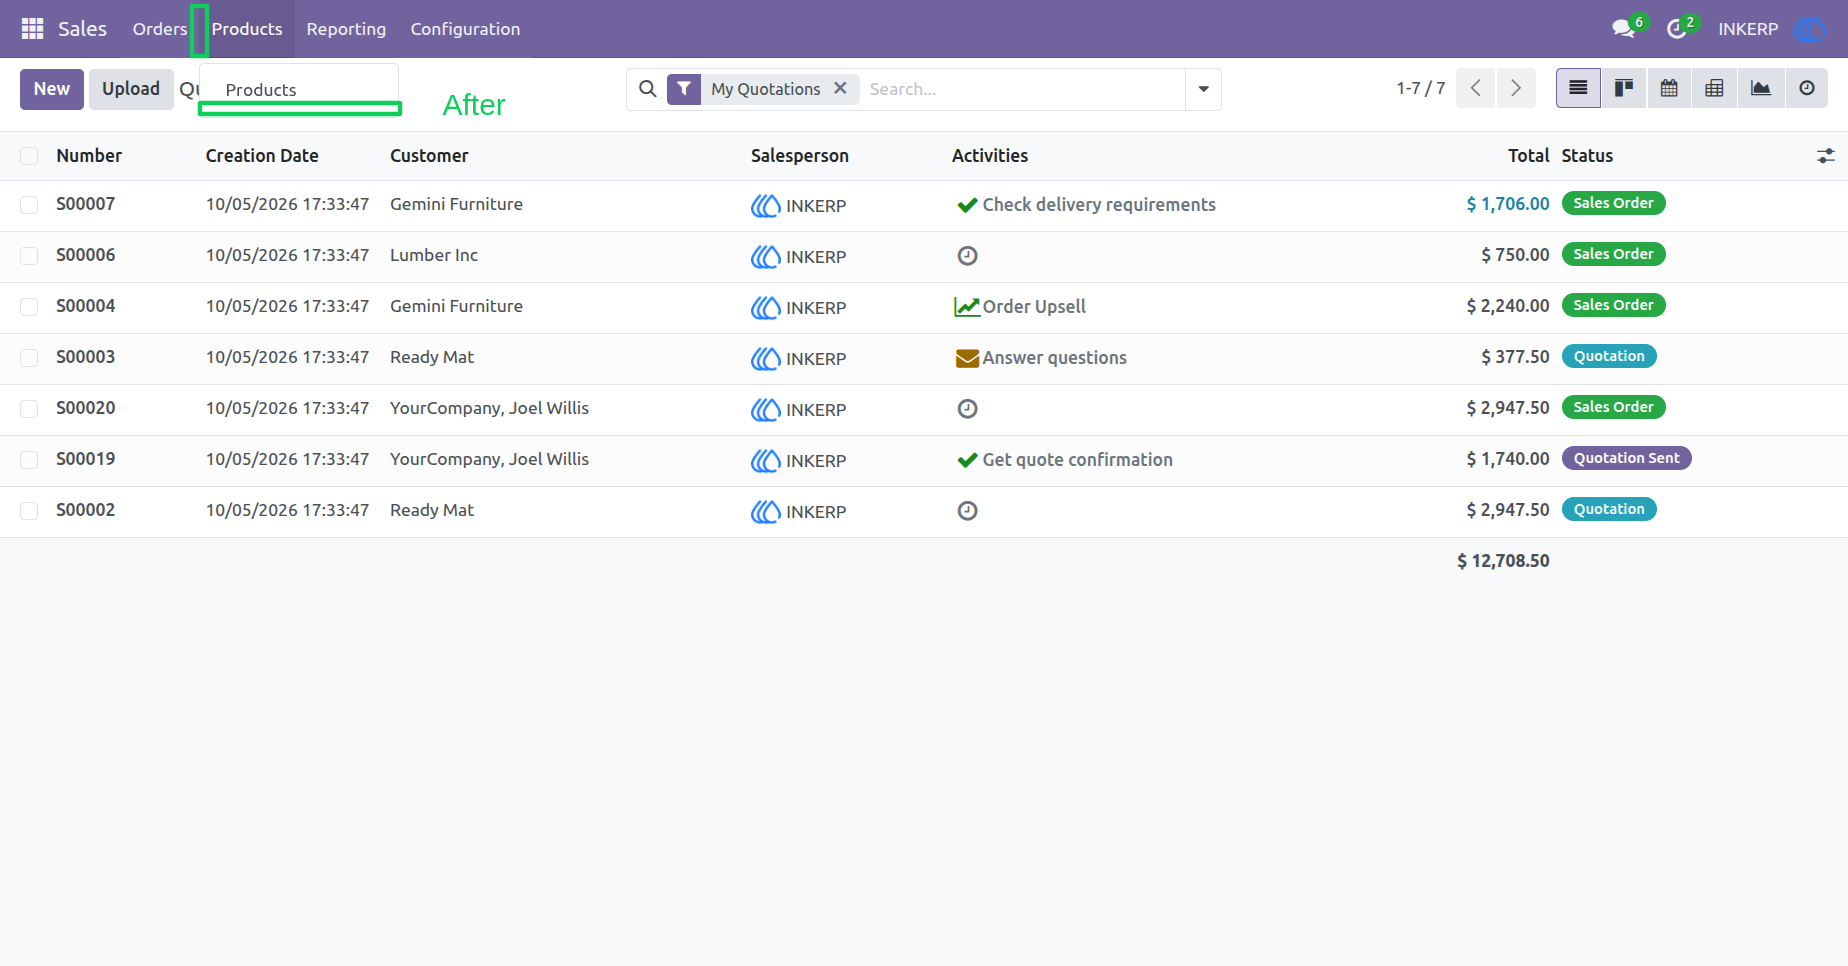Image resolution: width=1848 pixels, height=966 pixels.
Task: Create a New quotation
Action: tap(52, 89)
